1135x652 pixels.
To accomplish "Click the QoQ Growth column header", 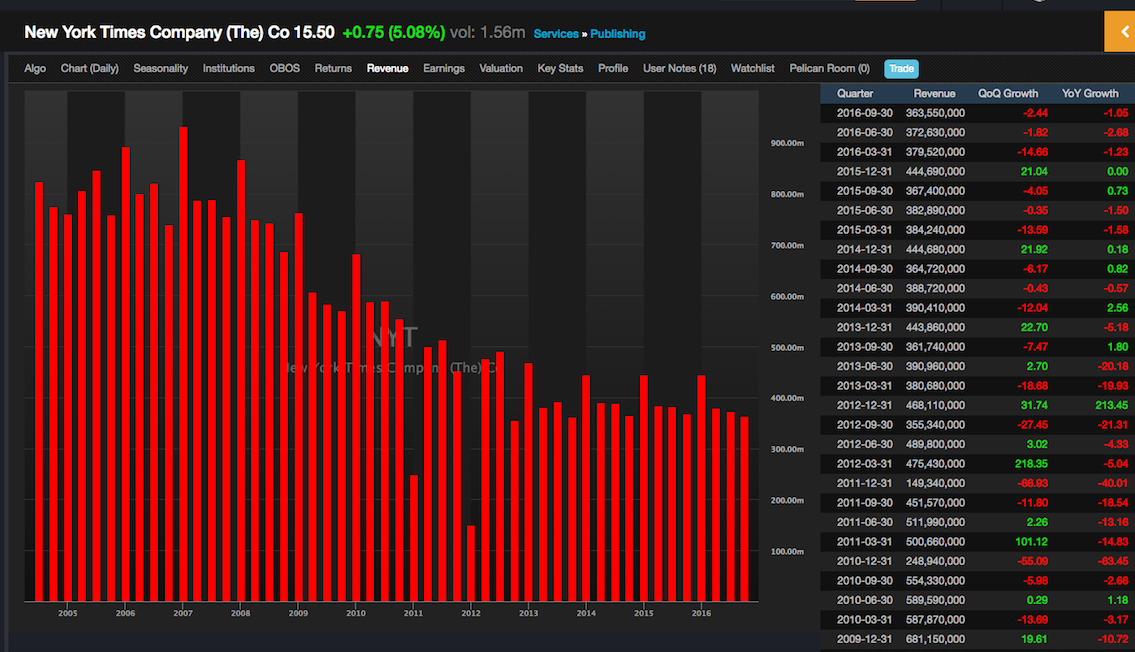I will click(1008, 93).
